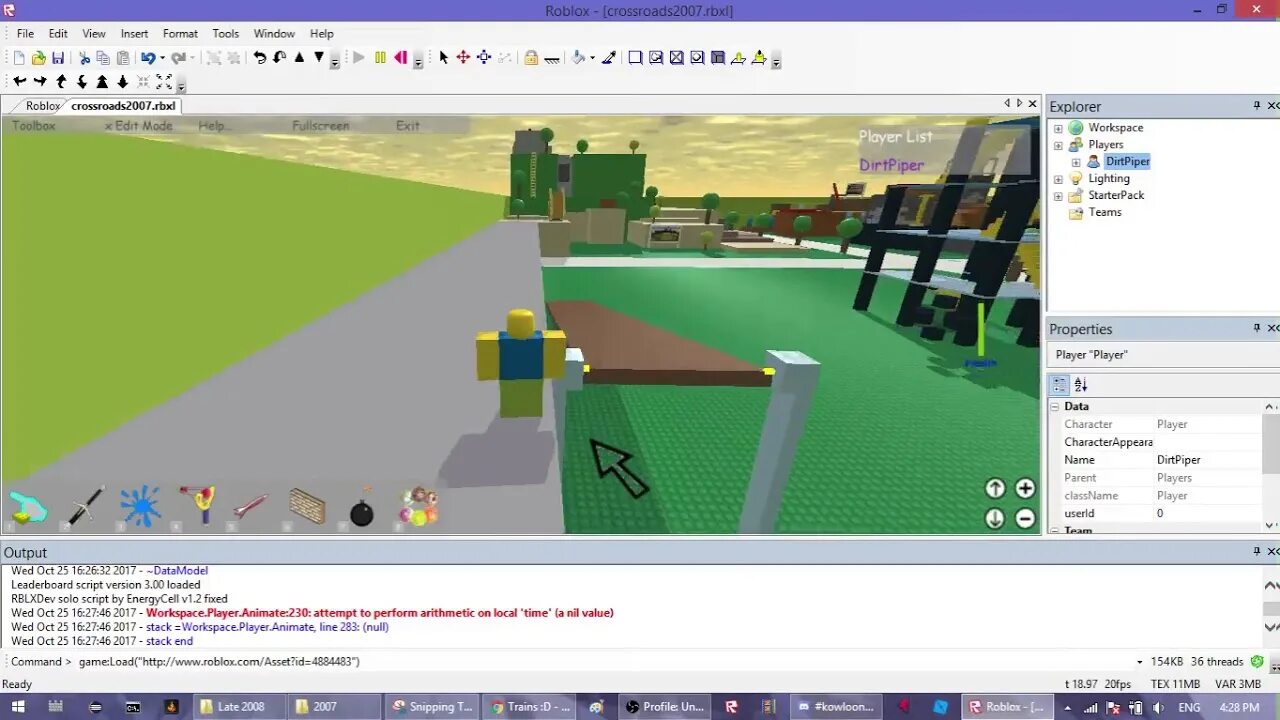Screen dimensions: 1280x720
Task: Open the Edit menu
Action: click(58, 33)
